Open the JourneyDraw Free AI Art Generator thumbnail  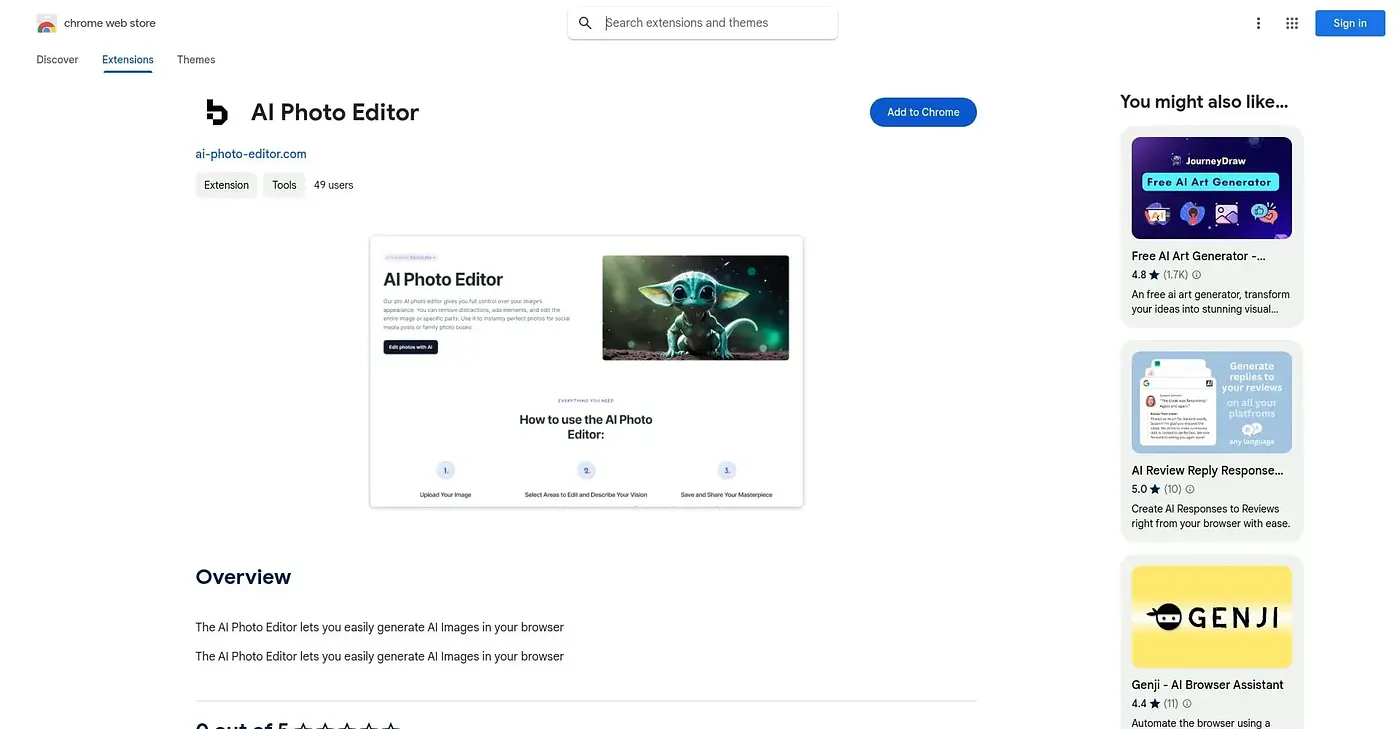(1212, 188)
